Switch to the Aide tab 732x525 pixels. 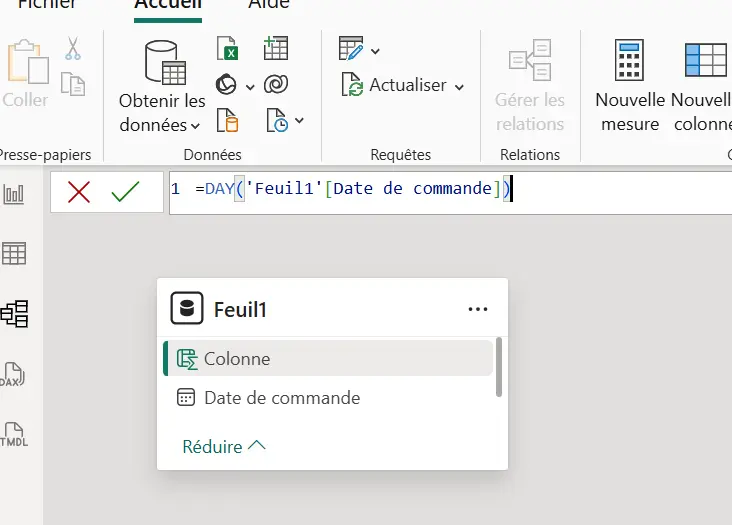click(269, 5)
